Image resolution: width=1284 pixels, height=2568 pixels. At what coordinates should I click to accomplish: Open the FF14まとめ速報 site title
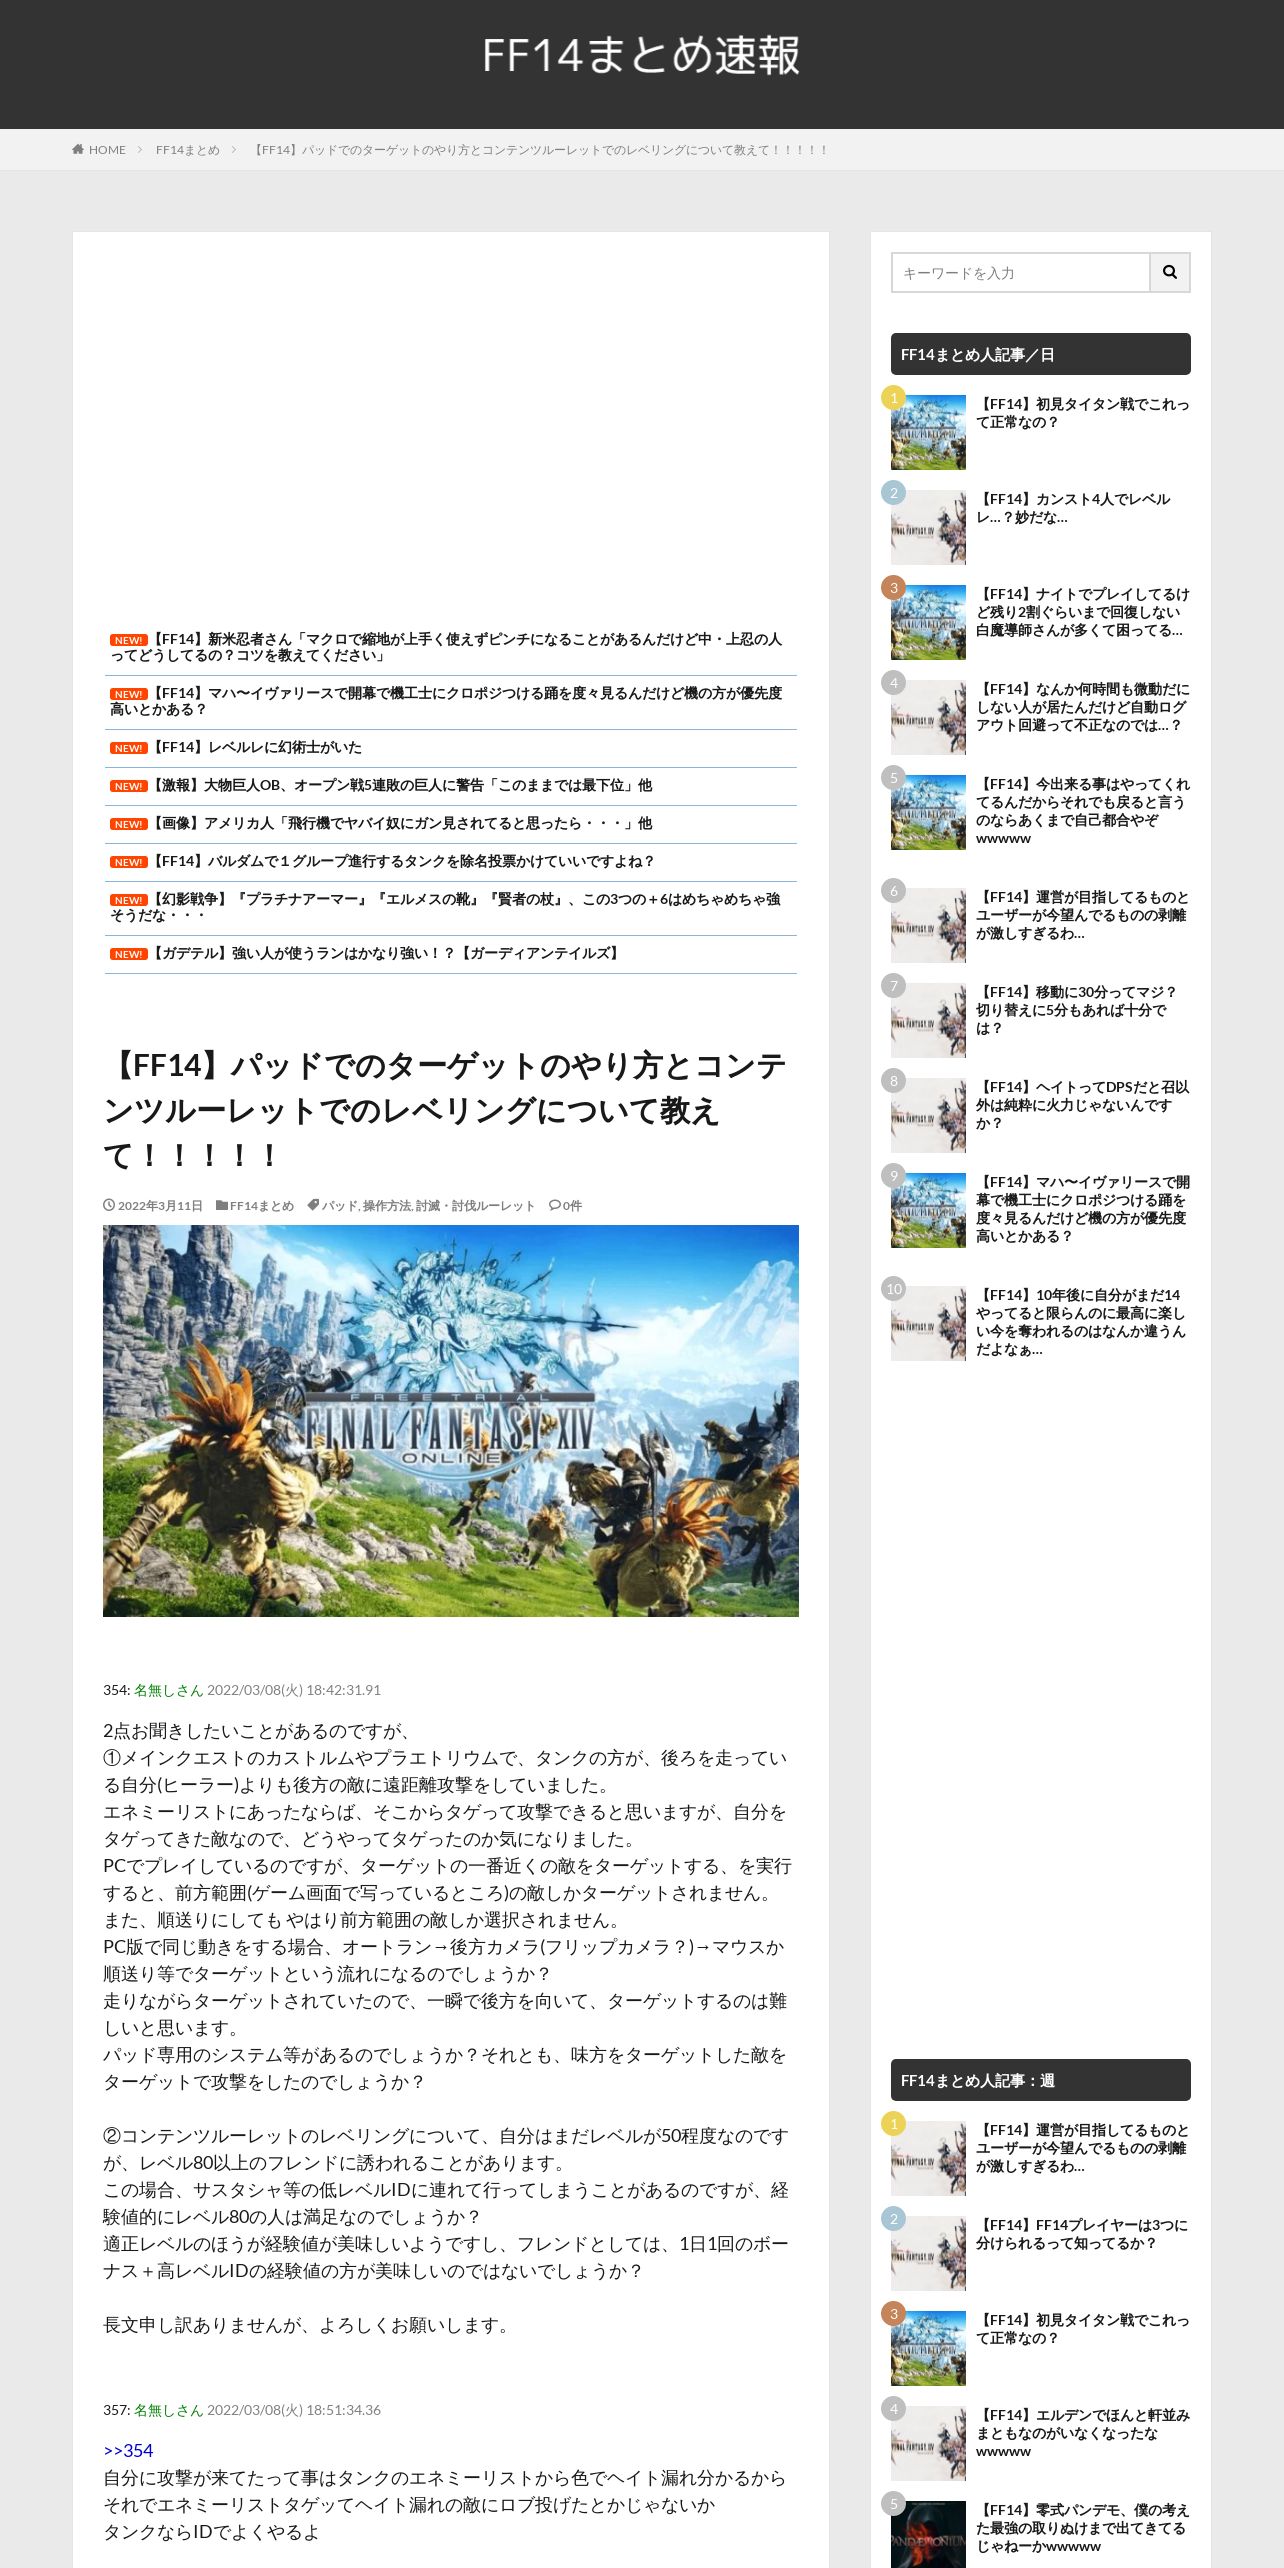click(641, 55)
